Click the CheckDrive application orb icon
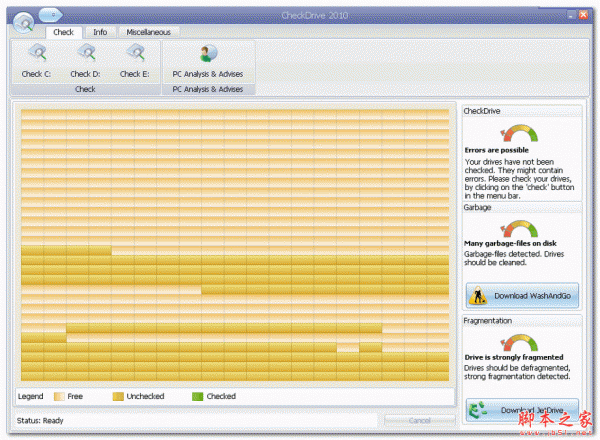This screenshot has height=440, width=600. [22, 22]
